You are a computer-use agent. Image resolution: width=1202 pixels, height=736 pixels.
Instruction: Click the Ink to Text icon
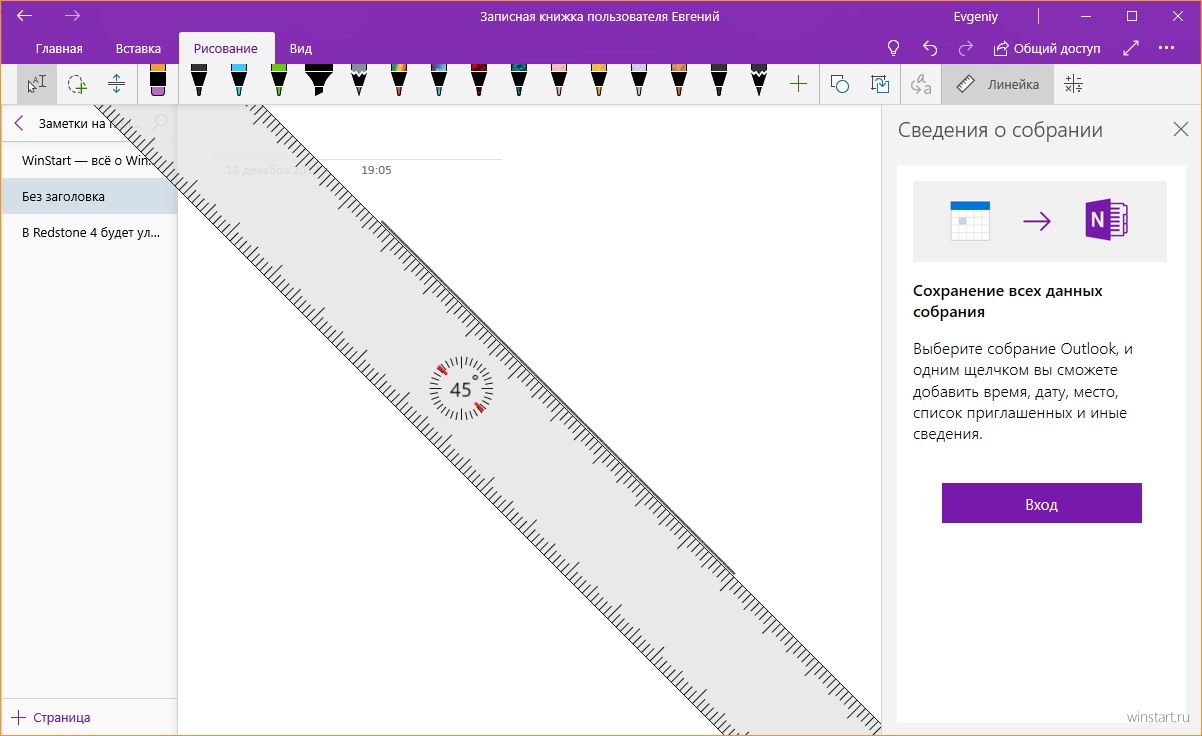tap(921, 84)
